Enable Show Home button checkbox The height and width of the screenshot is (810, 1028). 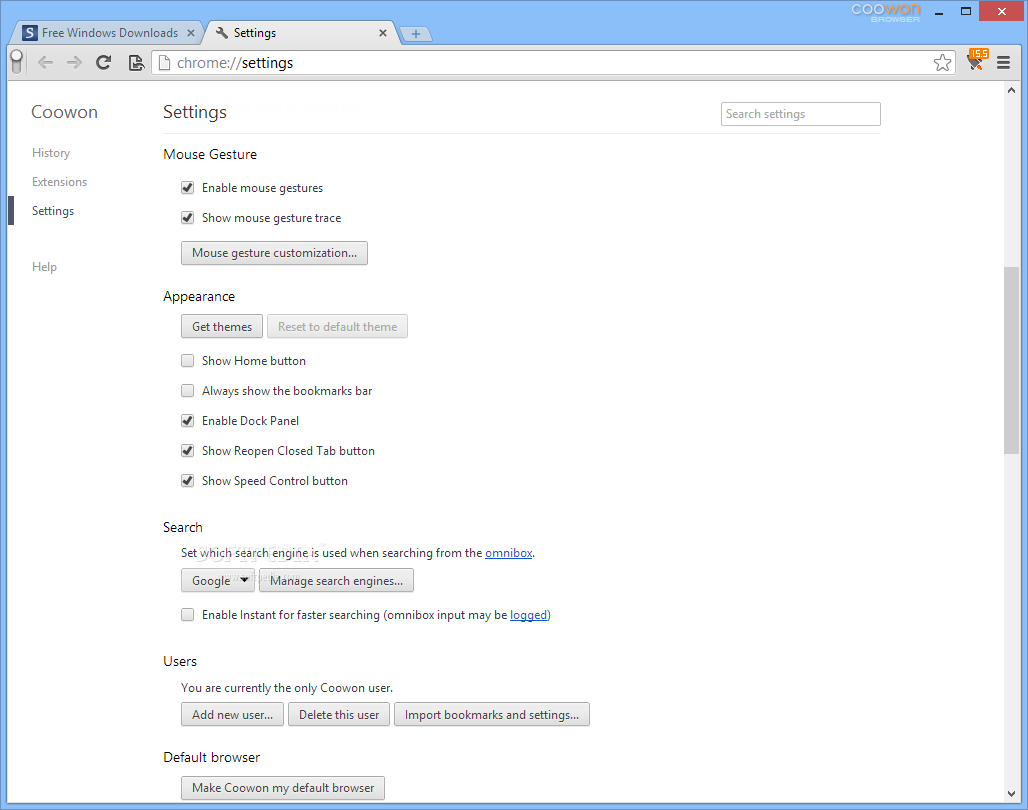(188, 361)
